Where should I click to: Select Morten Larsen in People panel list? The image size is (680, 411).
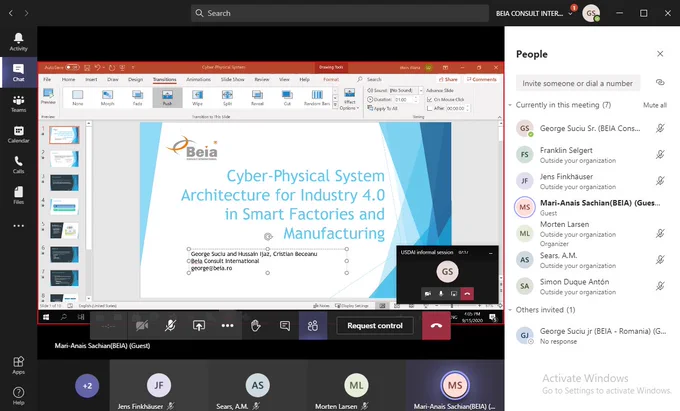pos(591,234)
